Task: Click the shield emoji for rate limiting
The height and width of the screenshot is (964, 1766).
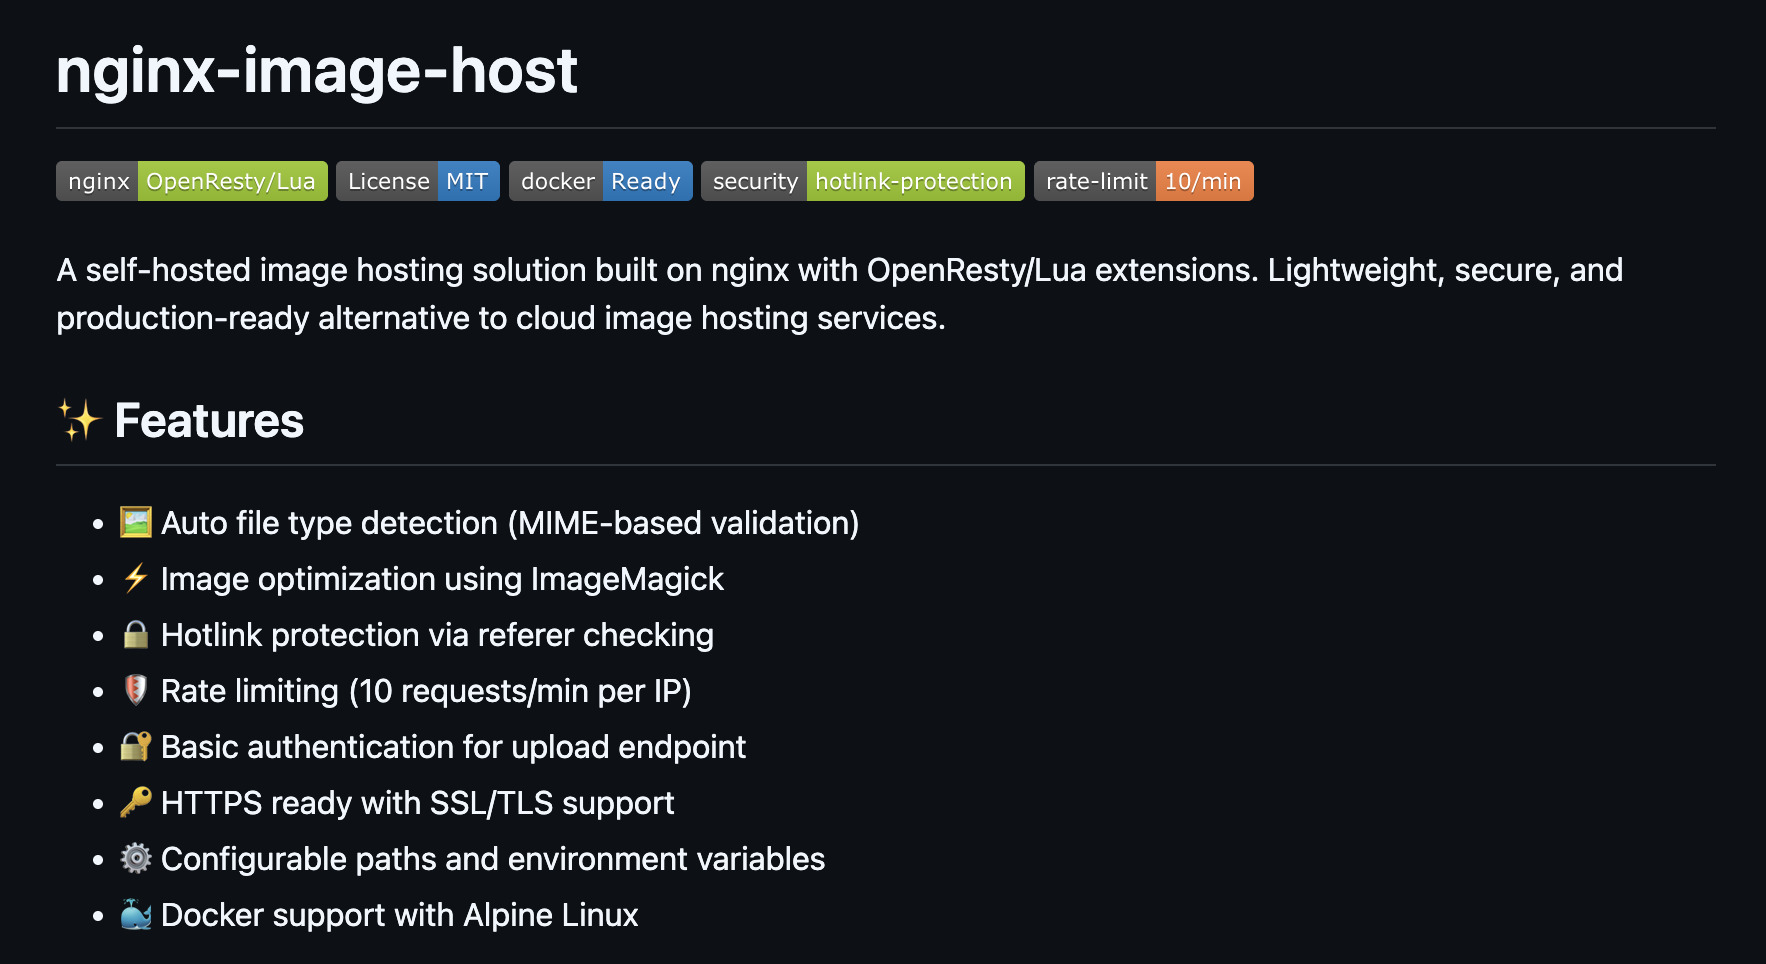Action: tap(136, 690)
